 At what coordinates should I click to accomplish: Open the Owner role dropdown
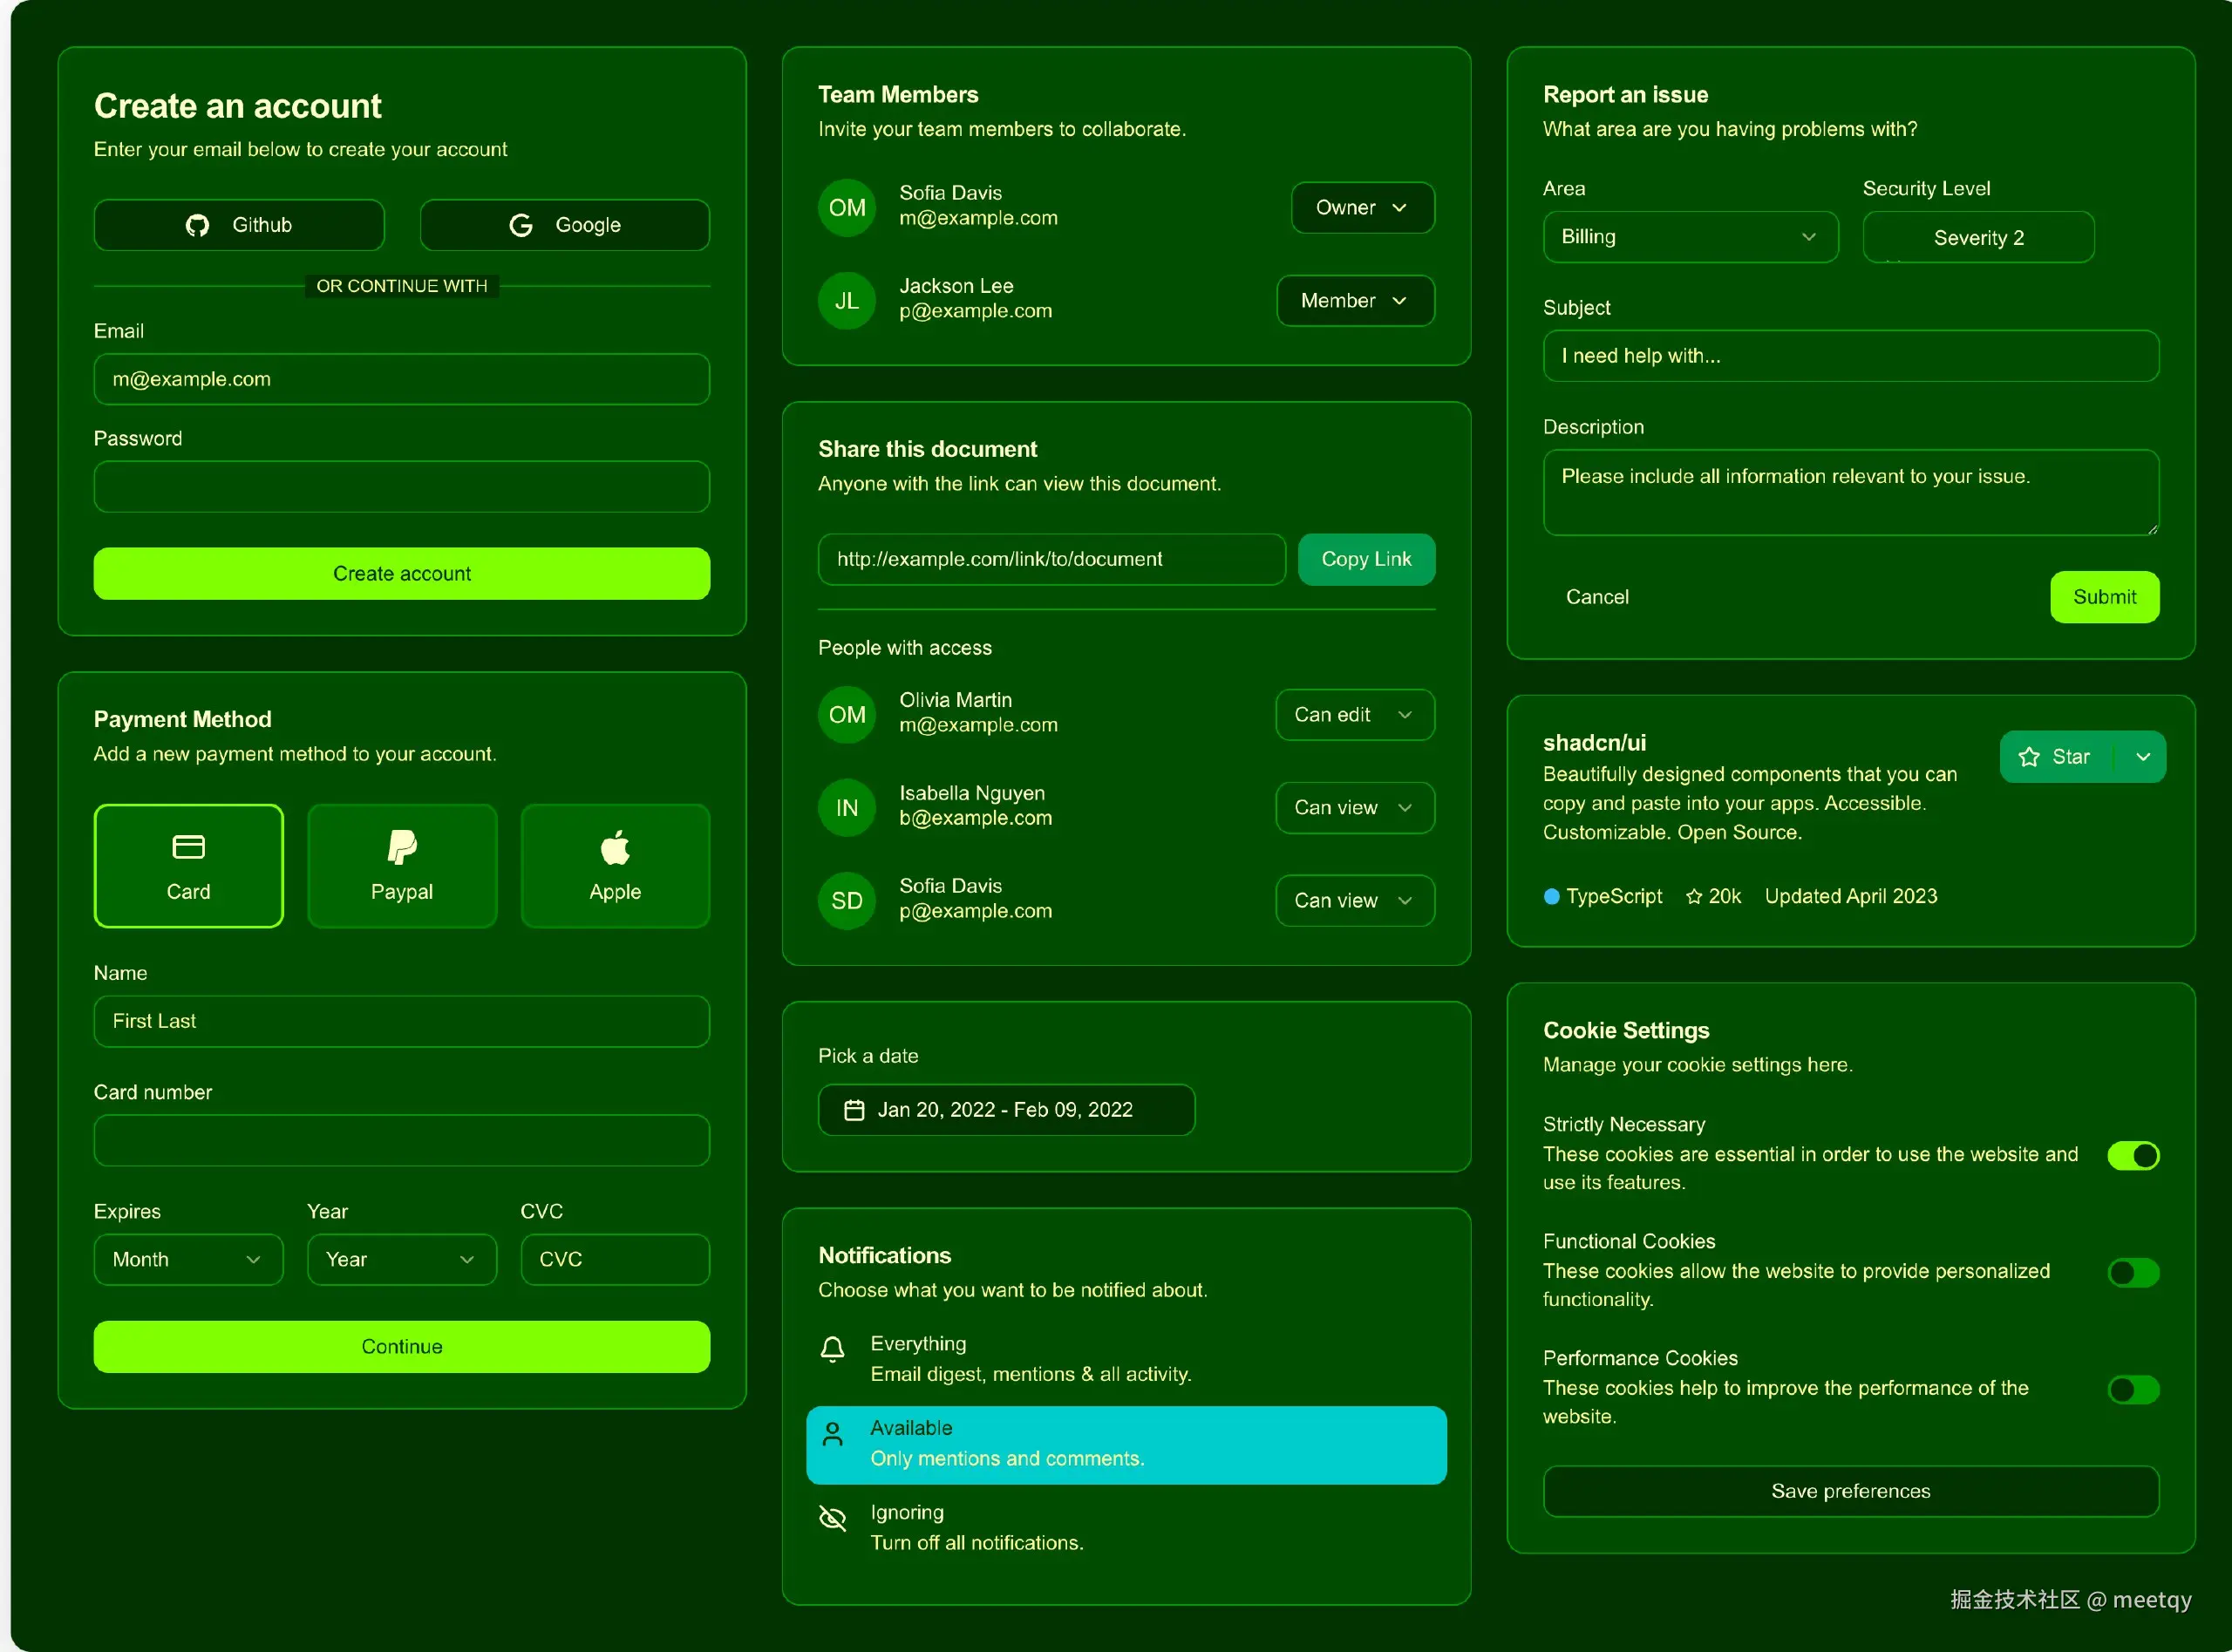[x=1362, y=207]
